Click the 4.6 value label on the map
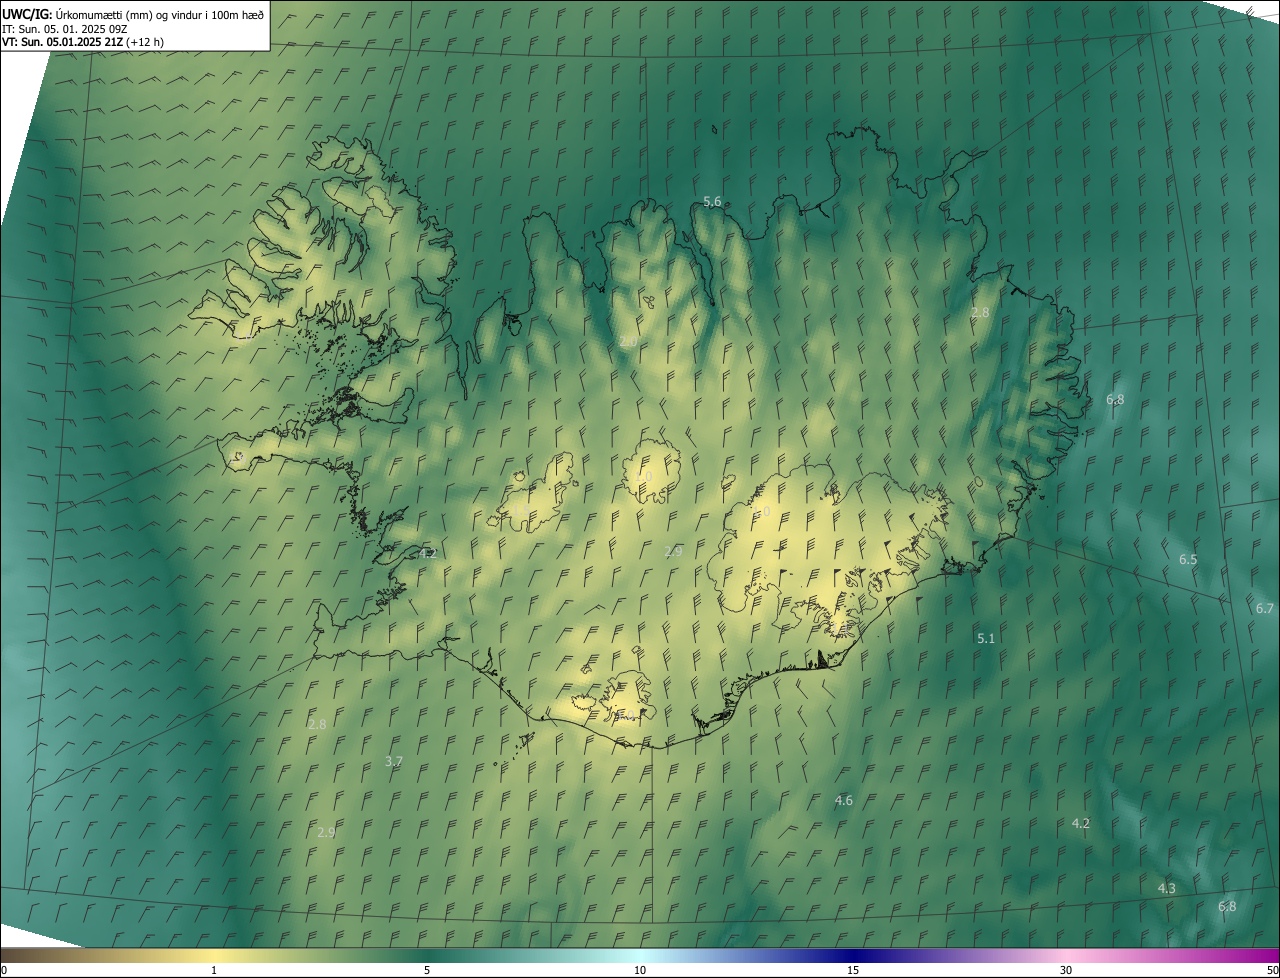Screen dimensions: 1280x978 coord(844,801)
